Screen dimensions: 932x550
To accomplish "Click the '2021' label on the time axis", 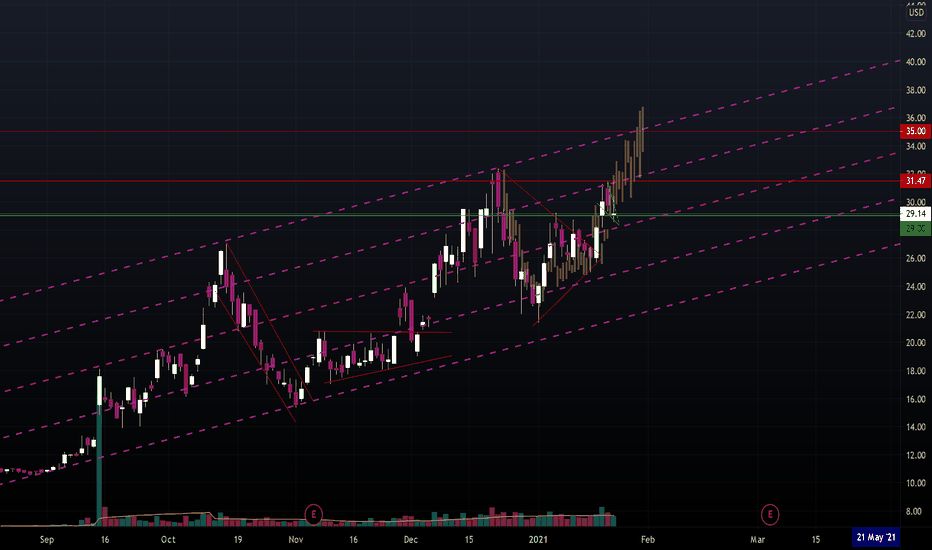I will (x=538, y=540).
